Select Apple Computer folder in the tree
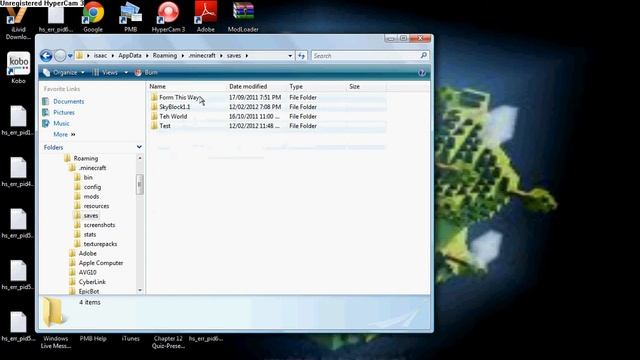The height and width of the screenshot is (360, 640). tap(101, 263)
